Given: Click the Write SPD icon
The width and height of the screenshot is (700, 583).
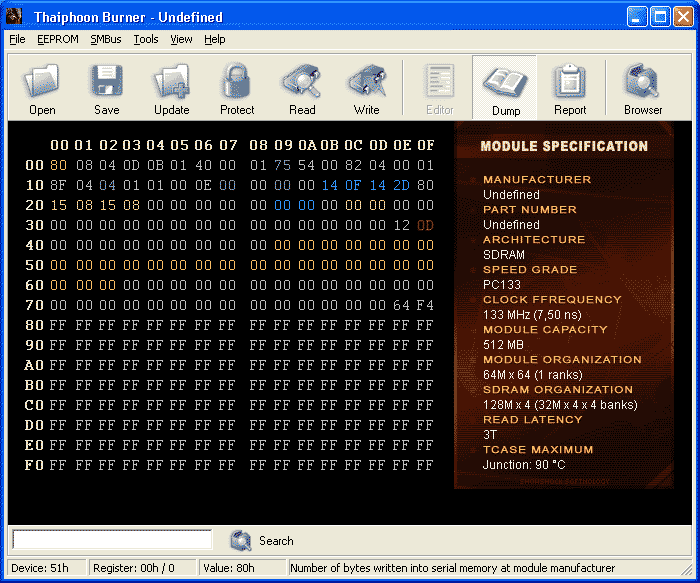Looking at the screenshot, I should (x=367, y=81).
